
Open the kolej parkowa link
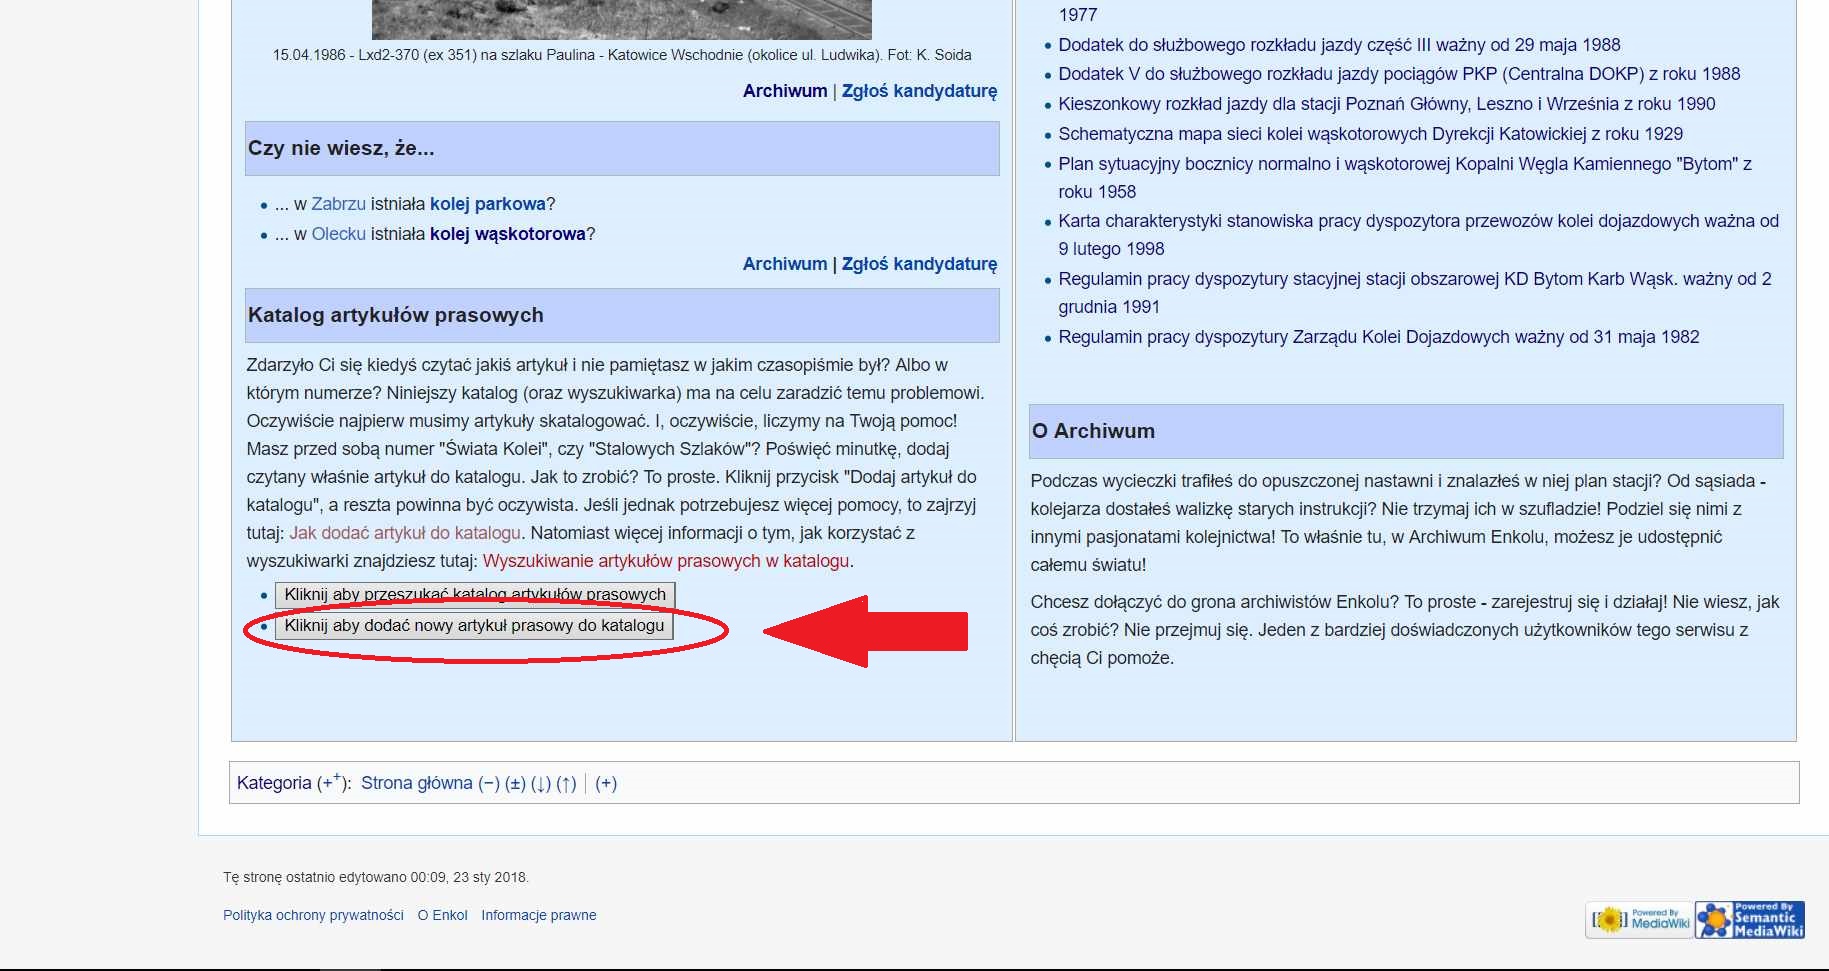[x=487, y=204]
